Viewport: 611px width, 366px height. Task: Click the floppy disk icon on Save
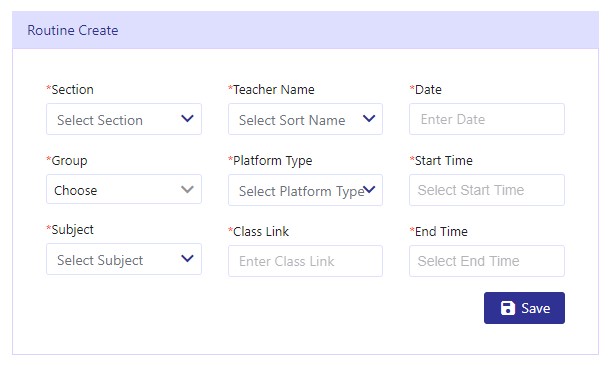pyautogui.click(x=508, y=308)
